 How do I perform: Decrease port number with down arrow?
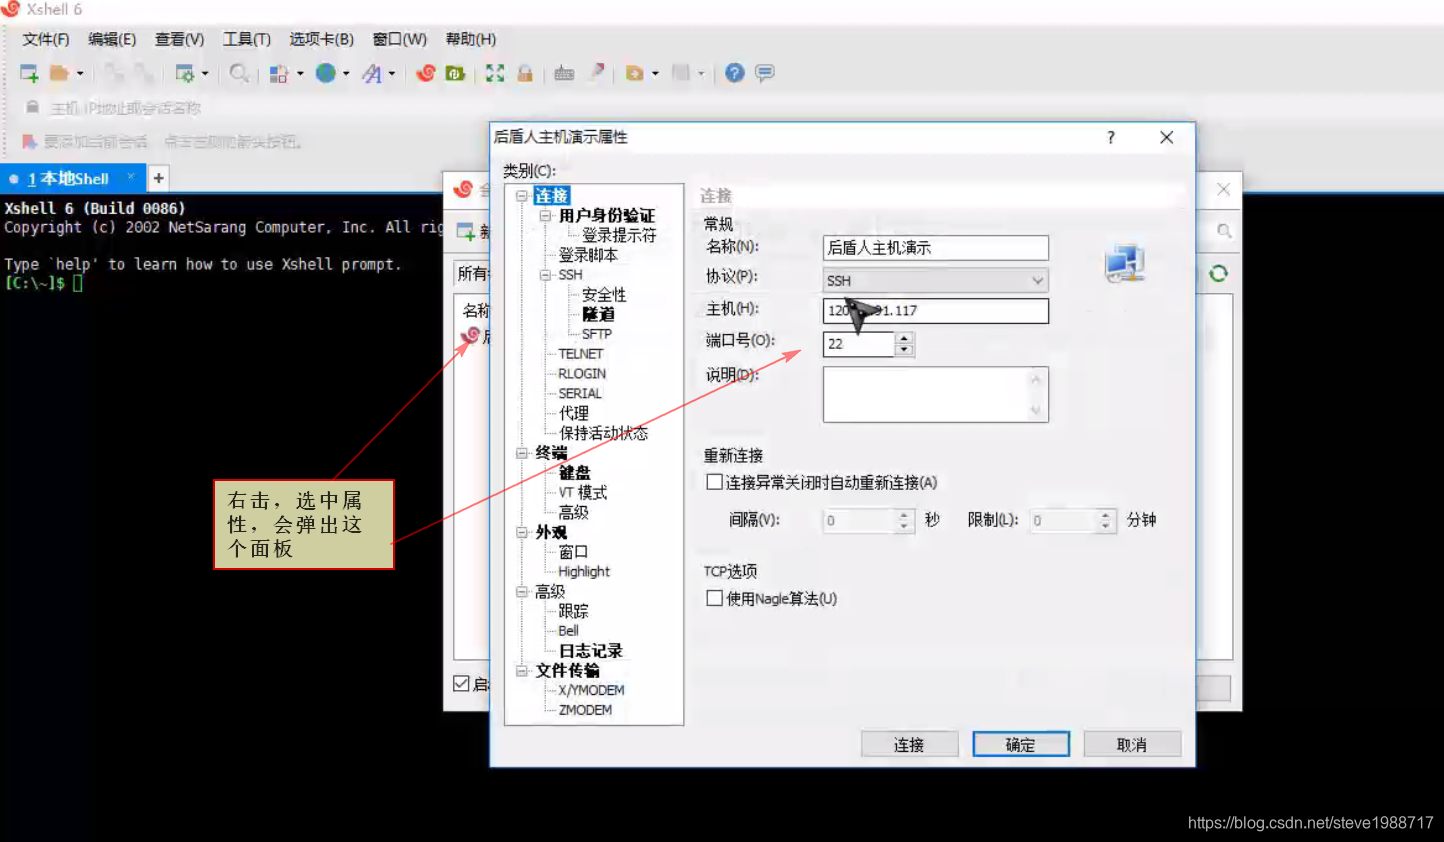[x=904, y=350]
